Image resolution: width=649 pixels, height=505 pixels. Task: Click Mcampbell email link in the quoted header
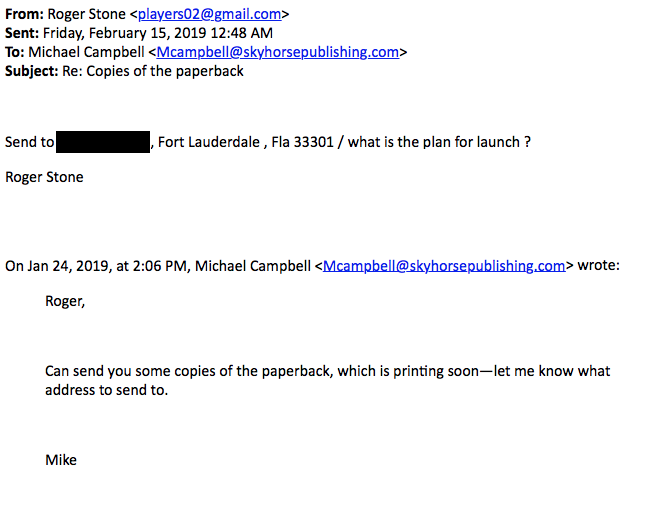point(444,265)
